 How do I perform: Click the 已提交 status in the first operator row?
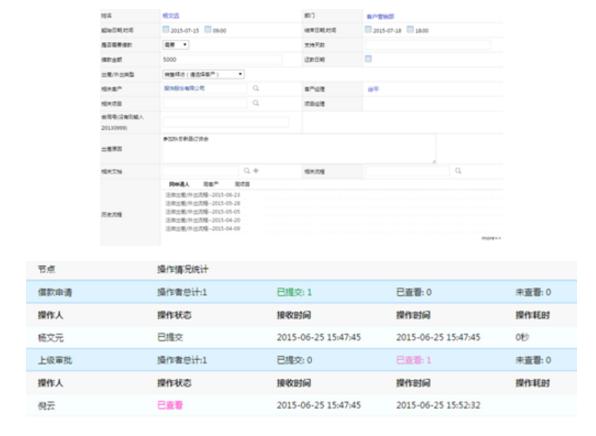[x=170, y=337]
